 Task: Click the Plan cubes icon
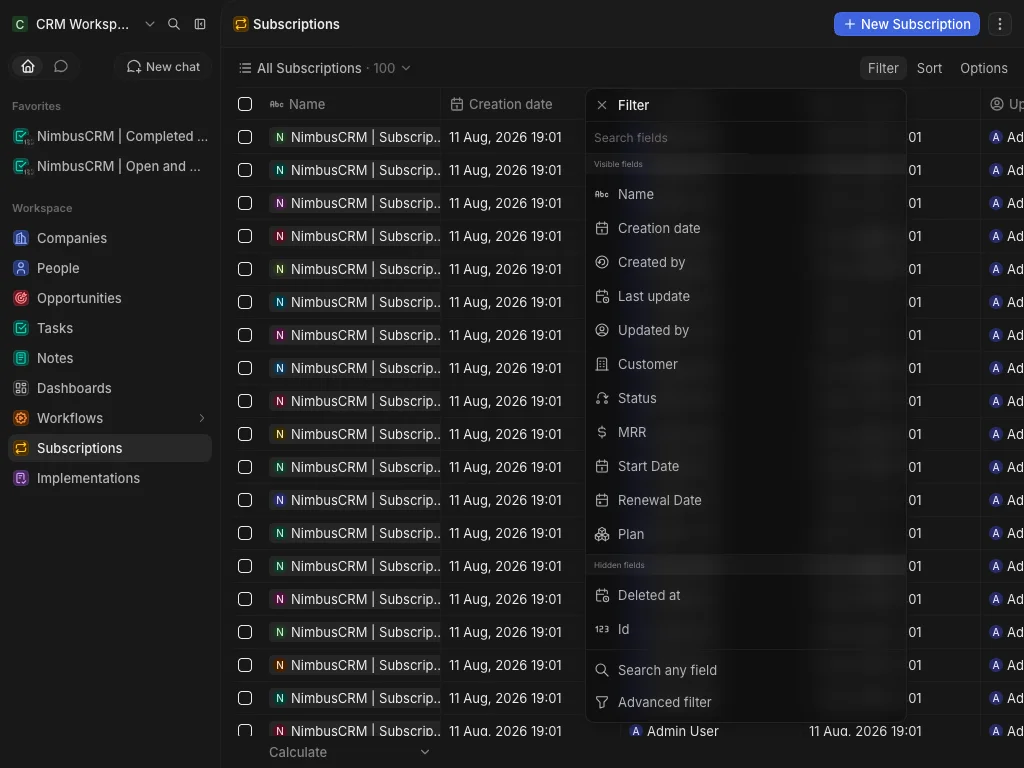602,534
